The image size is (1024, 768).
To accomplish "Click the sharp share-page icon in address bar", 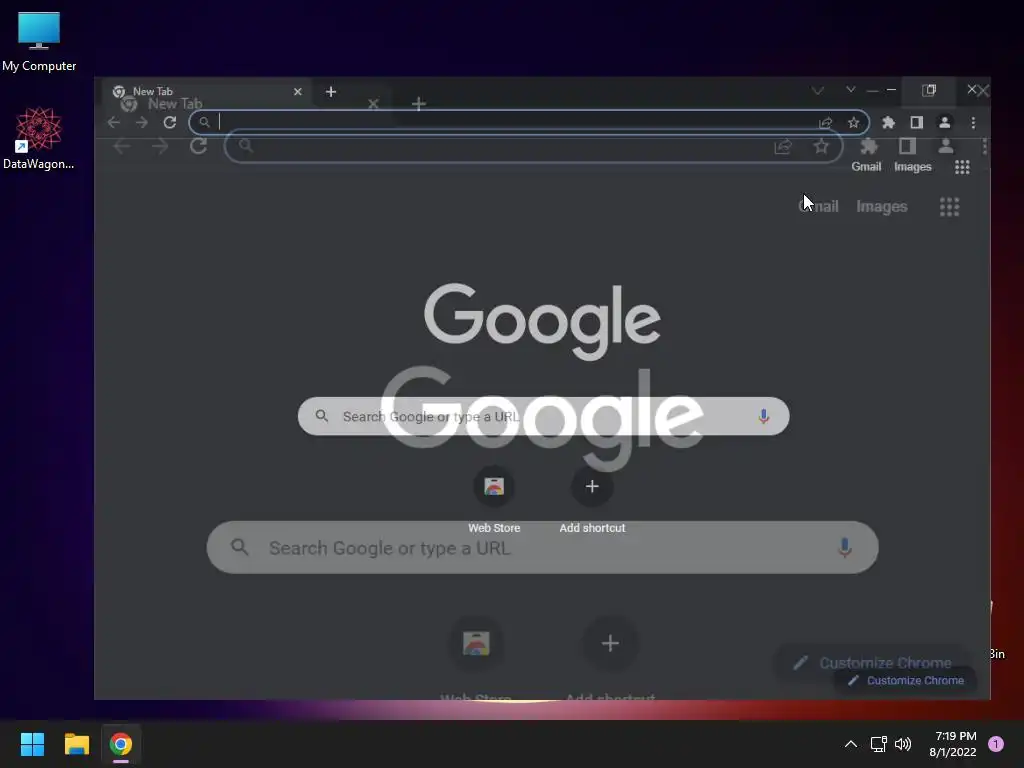I will point(825,122).
